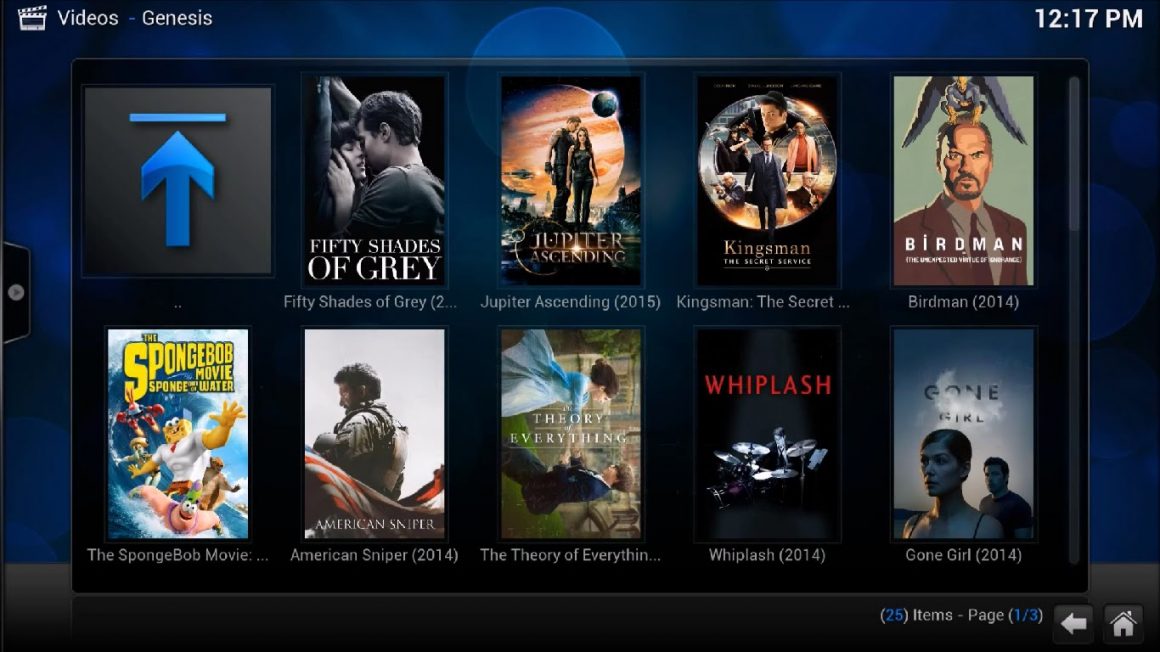Open the Gone Girl (2014) poster
1160x652 pixels.
click(963, 434)
